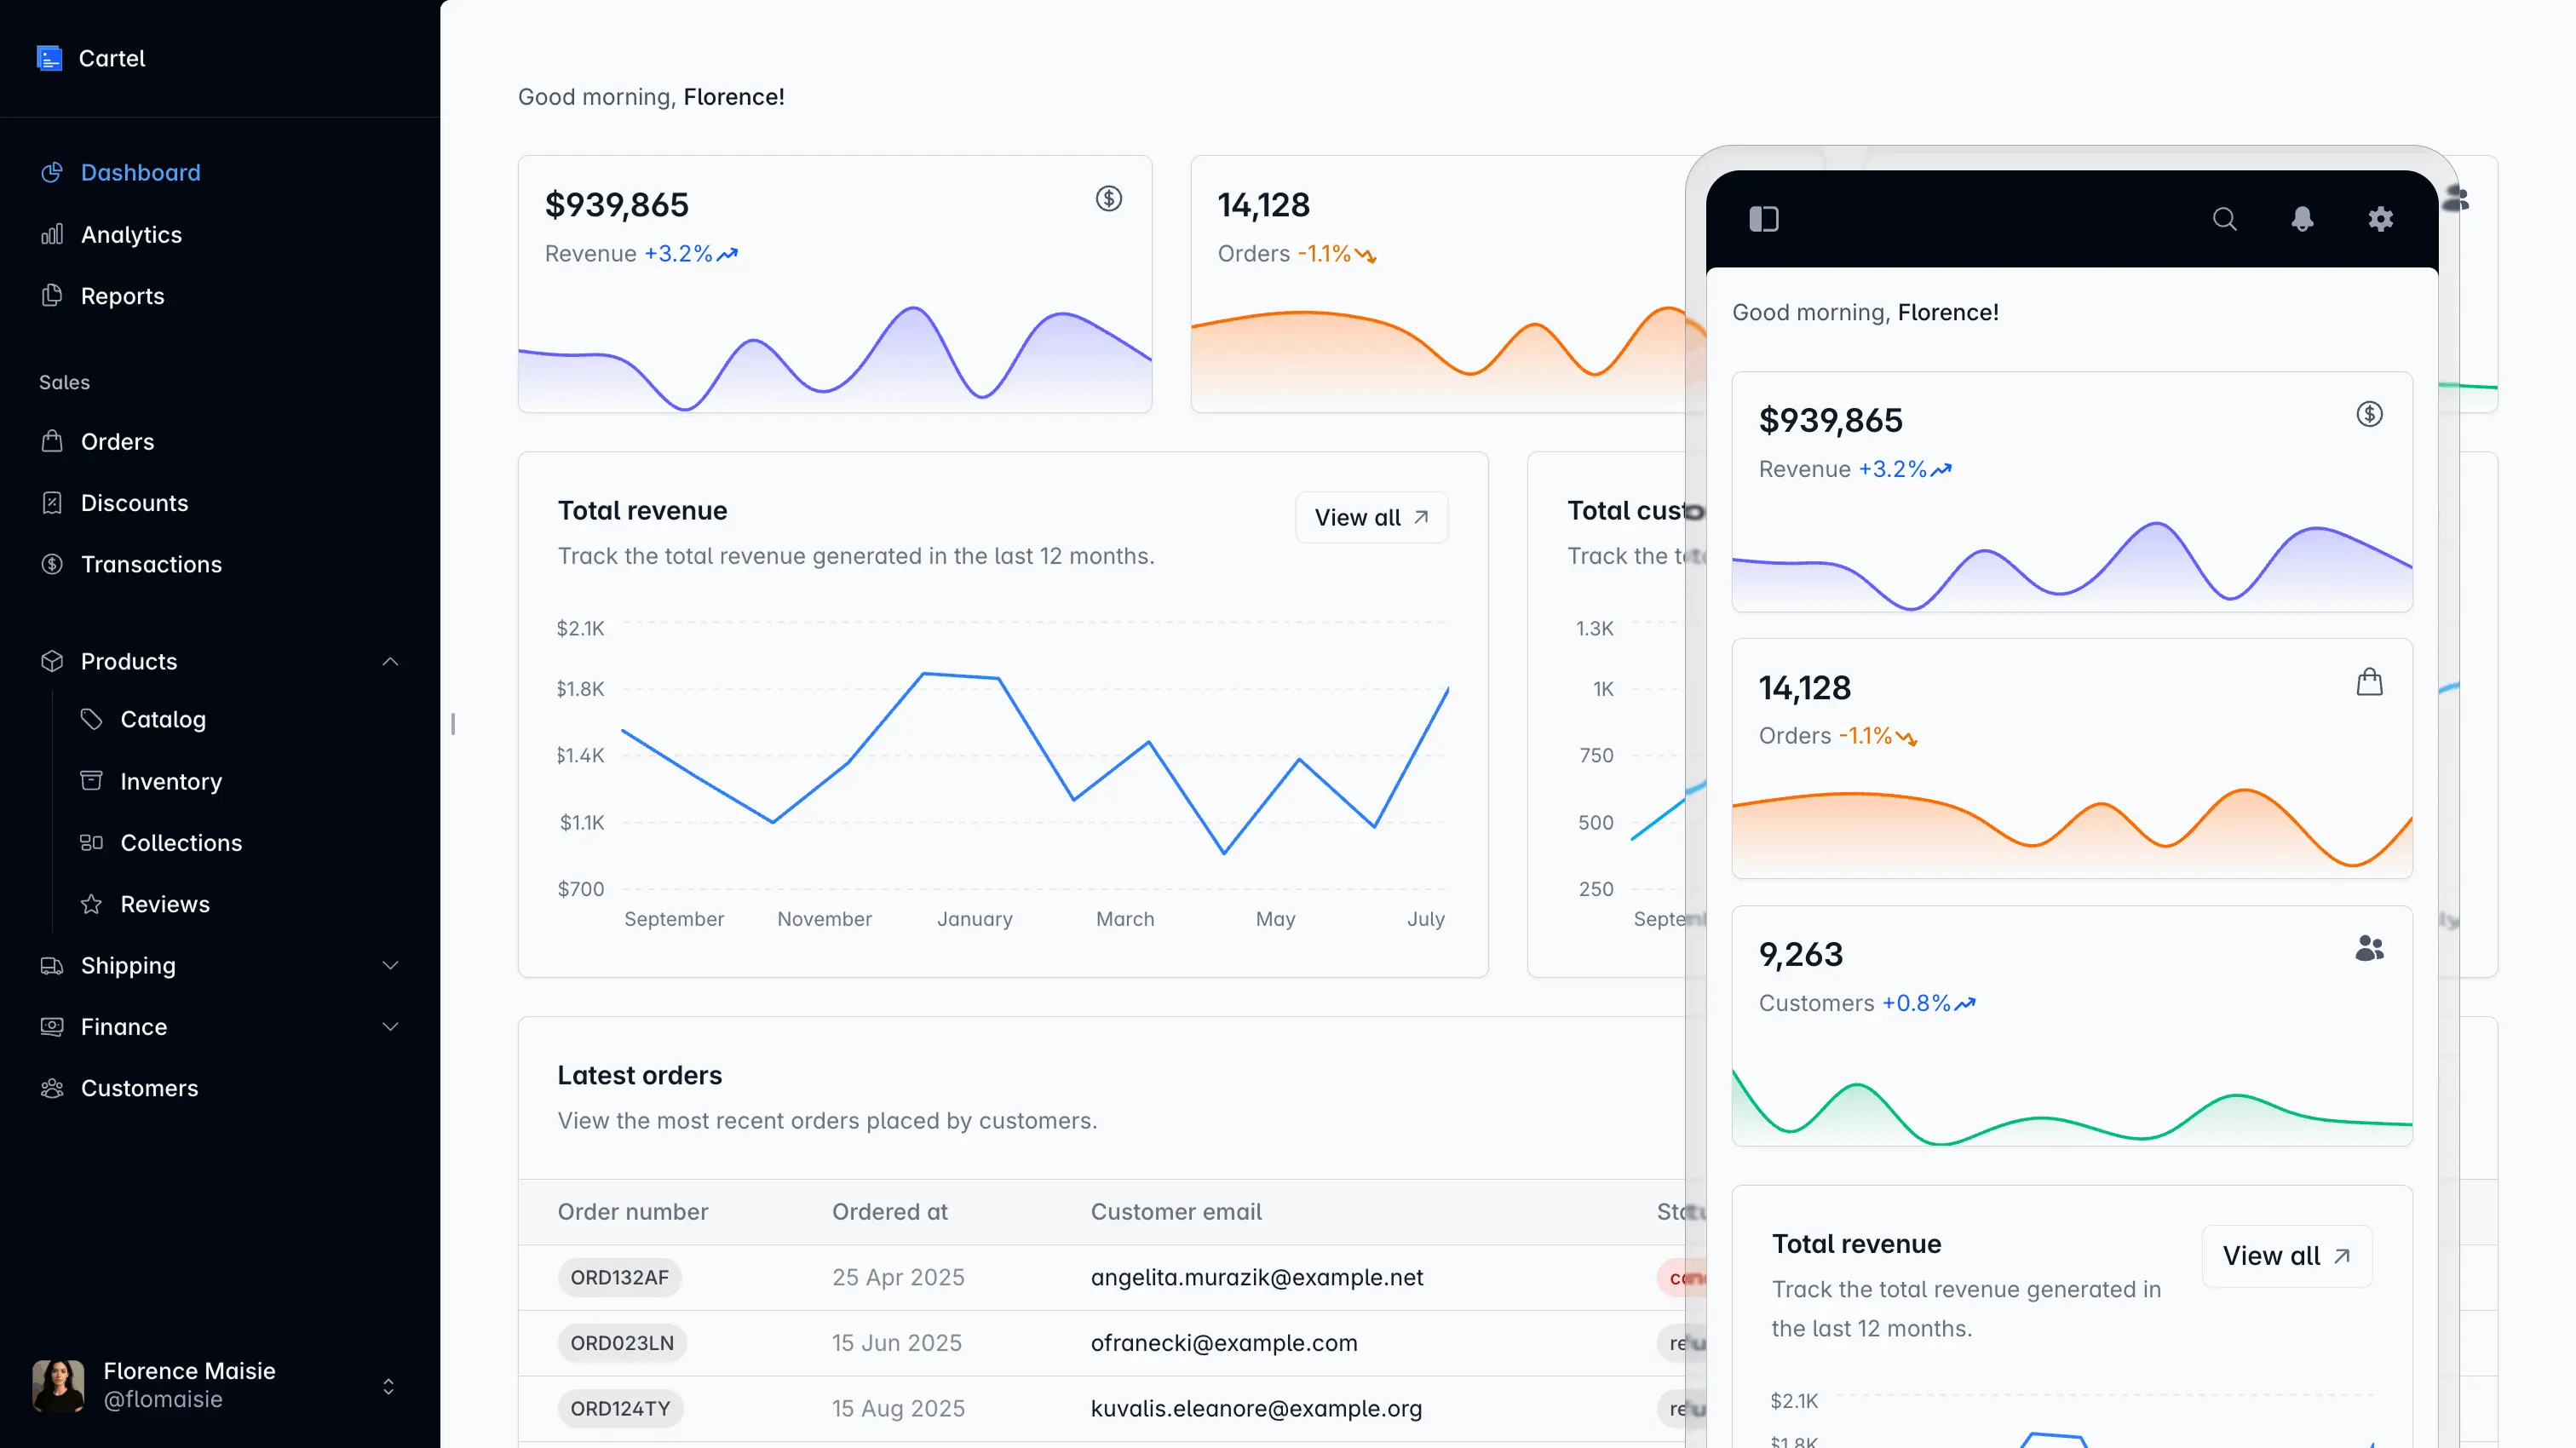Open the Catalog submenu item
Image resolution: width=2576 pixels, height=1448 pixels.
click(x=163, y=719)
